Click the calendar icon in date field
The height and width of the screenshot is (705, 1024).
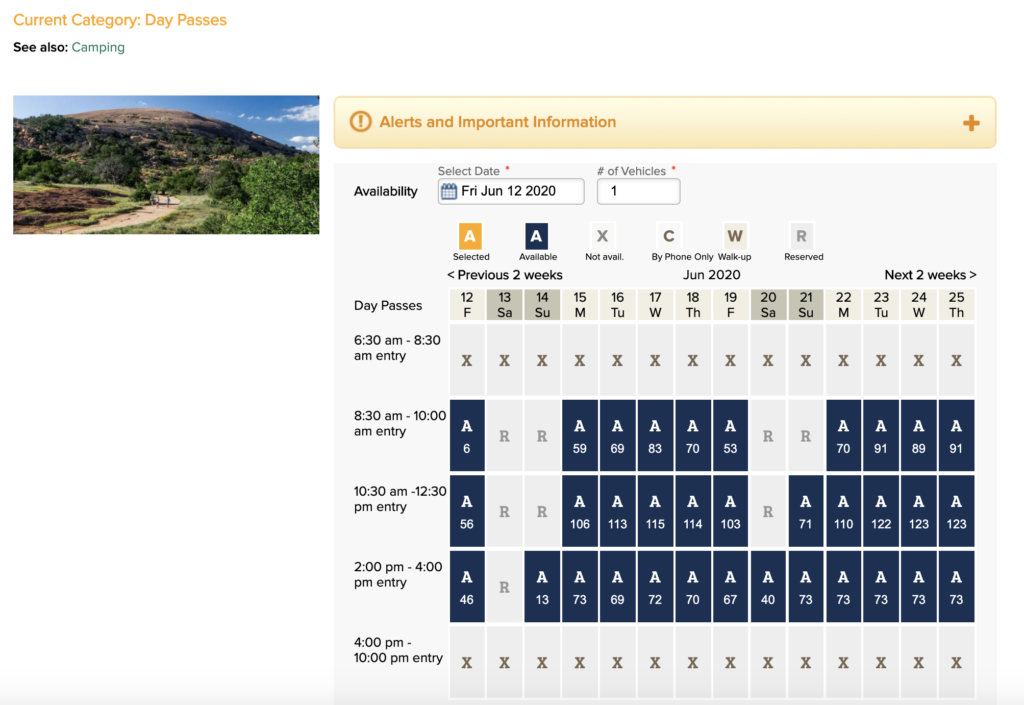pos(449,191)
